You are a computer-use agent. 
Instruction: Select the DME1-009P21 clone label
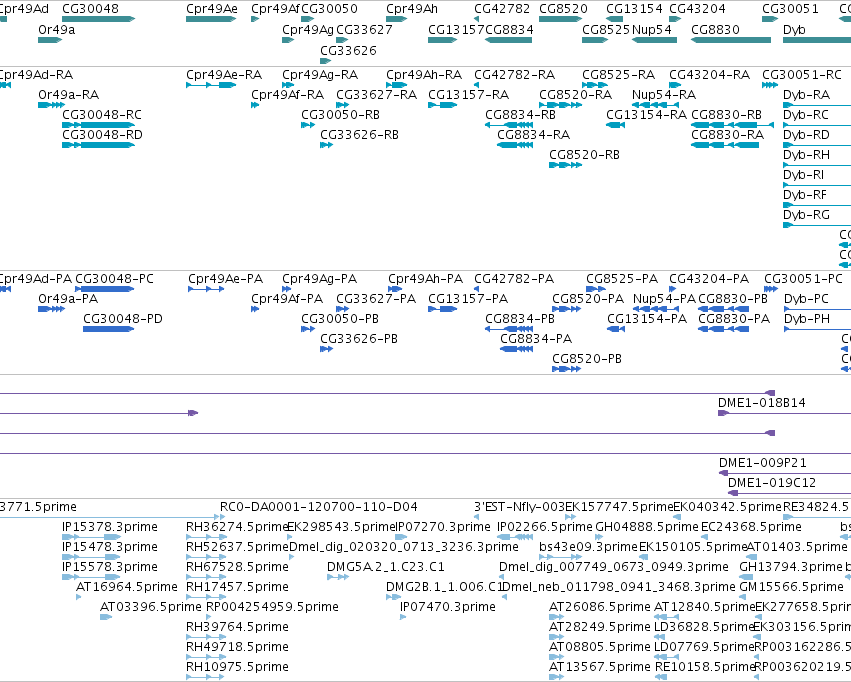click(763, 463)
